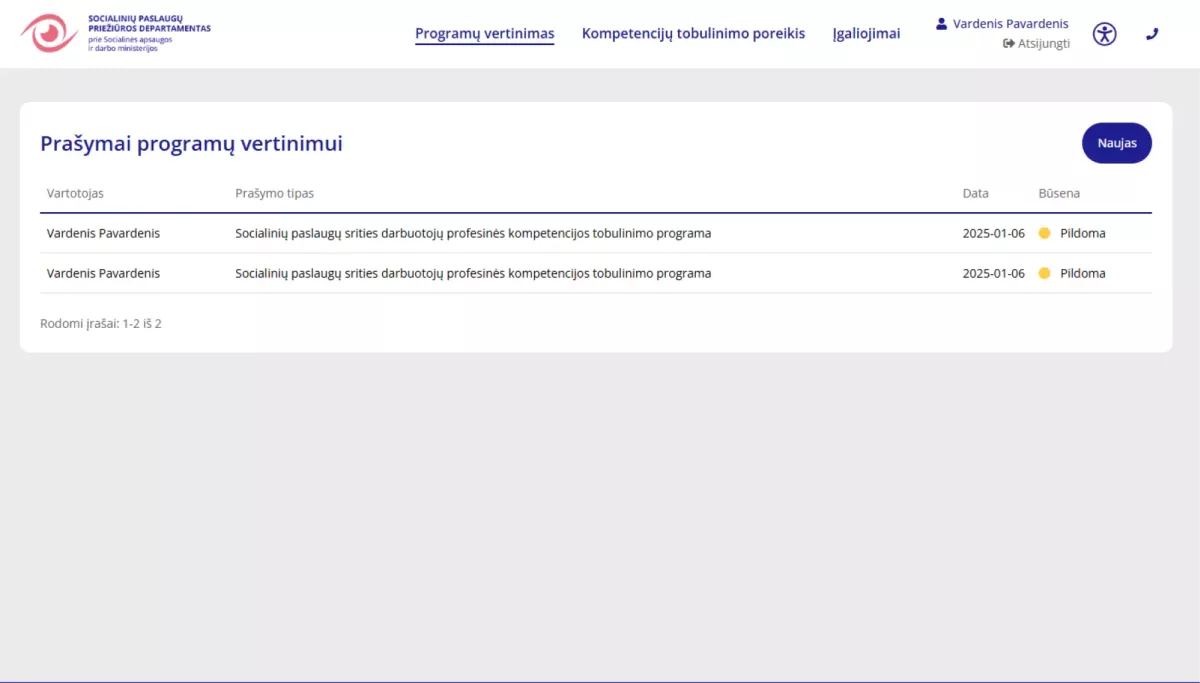This screenshot has height=683, width=1200.
Task: Click the Vardenis Pavardenis name in the header
Action: 1011,24
